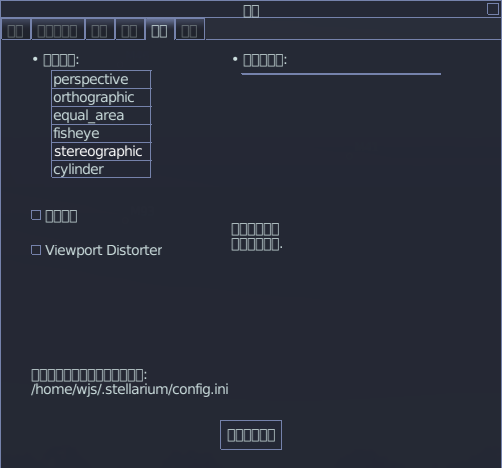Image resolution: width=502 pixels, height=468 pixels.
Task: Enable the Viewport Distorter checkbox
Action: (x=36, y=250)
